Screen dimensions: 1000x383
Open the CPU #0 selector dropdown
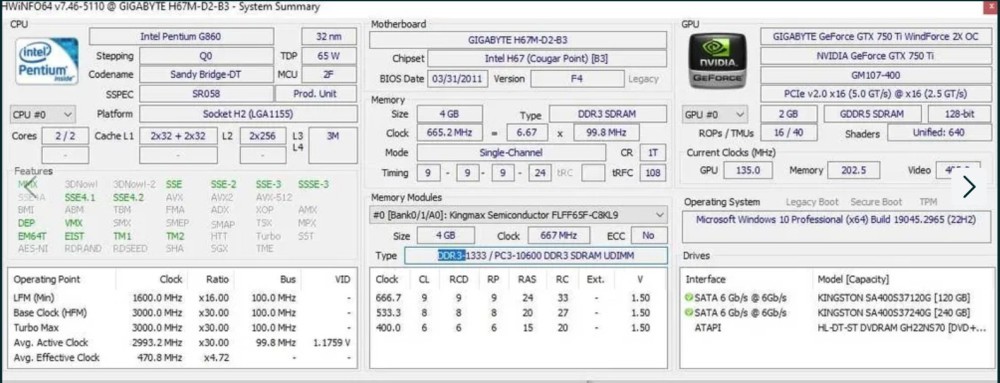click(43, 115)
